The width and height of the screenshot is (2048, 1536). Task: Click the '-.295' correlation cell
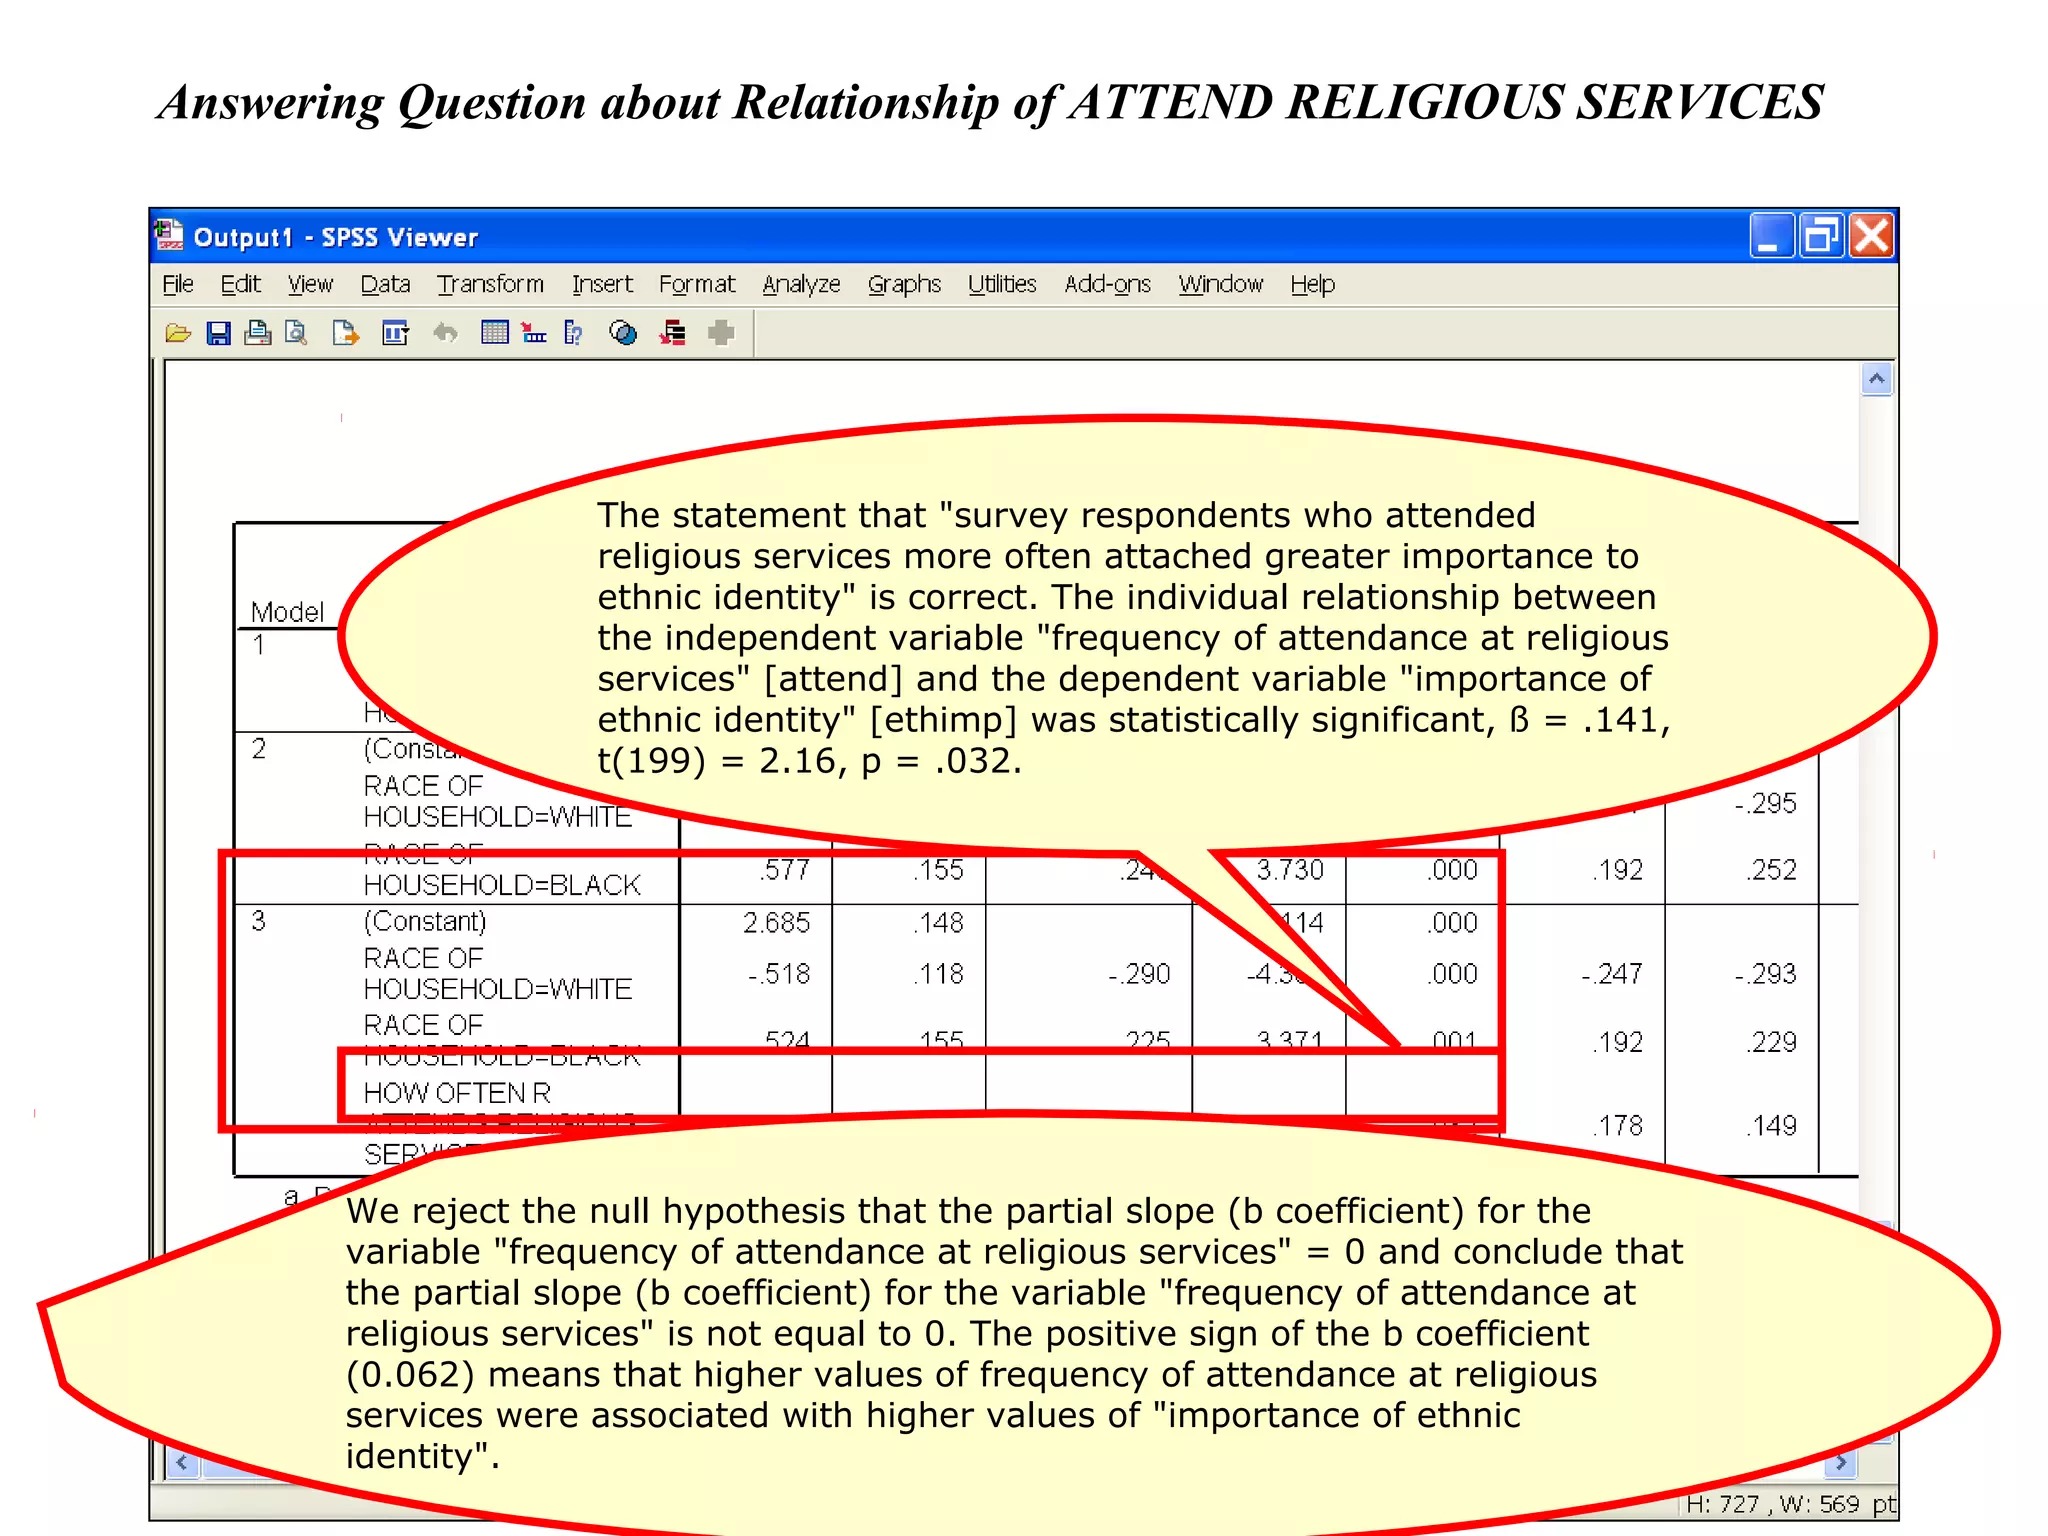[x=1765, y=803]
